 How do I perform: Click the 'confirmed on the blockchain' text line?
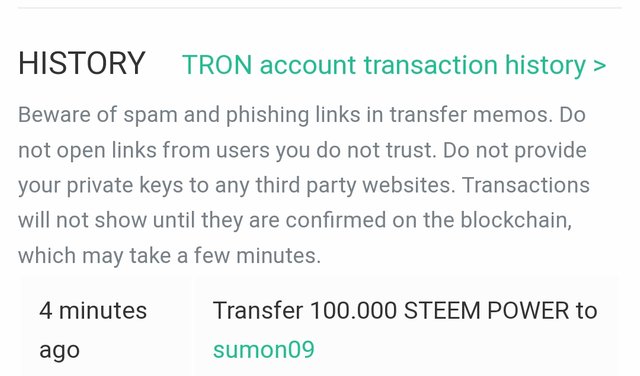coord(295,220)
